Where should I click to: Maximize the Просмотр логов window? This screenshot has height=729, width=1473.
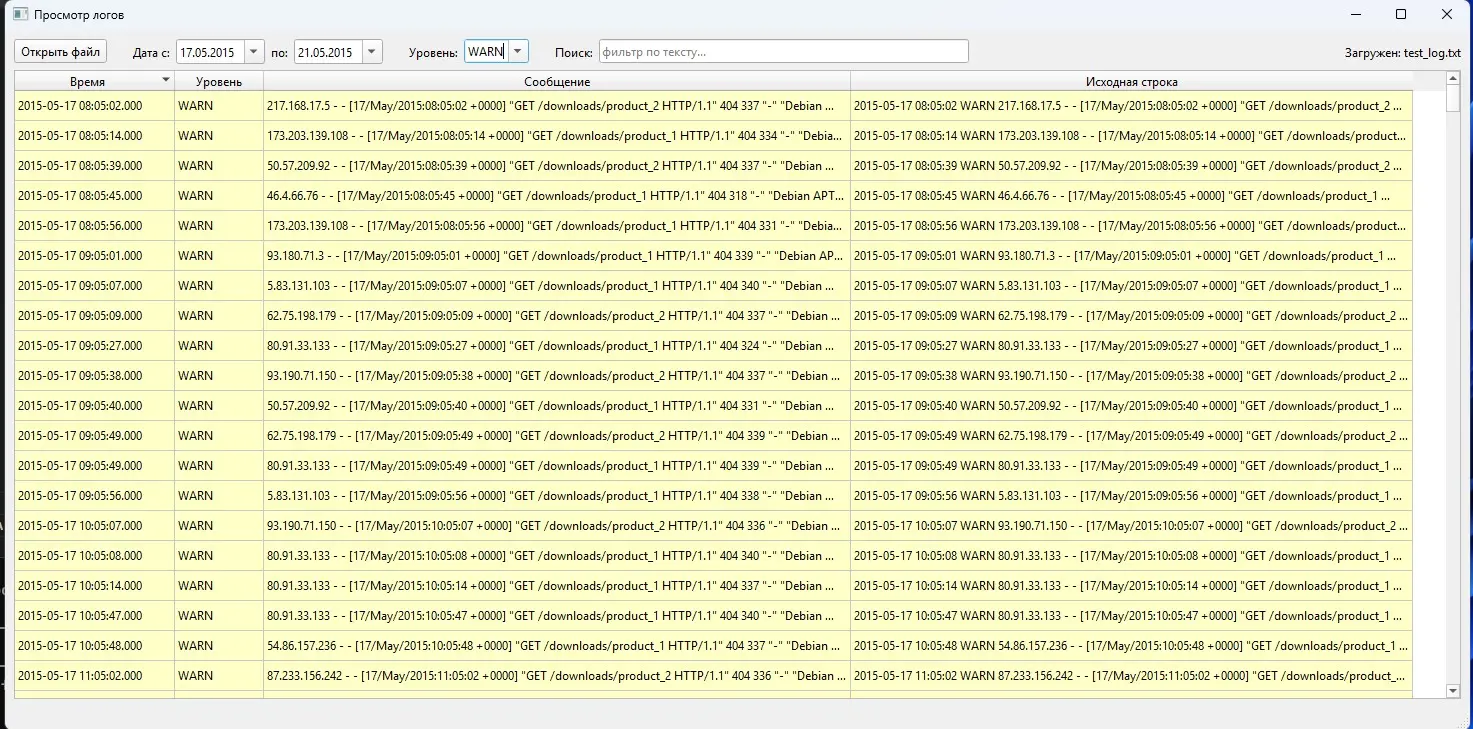point(1401,15)
